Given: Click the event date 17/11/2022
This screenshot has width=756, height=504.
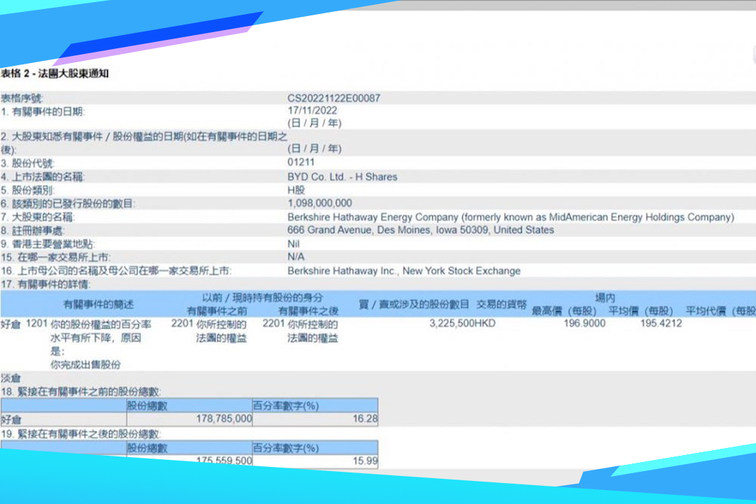Looking at the screenshot, I should click(313, 111).
